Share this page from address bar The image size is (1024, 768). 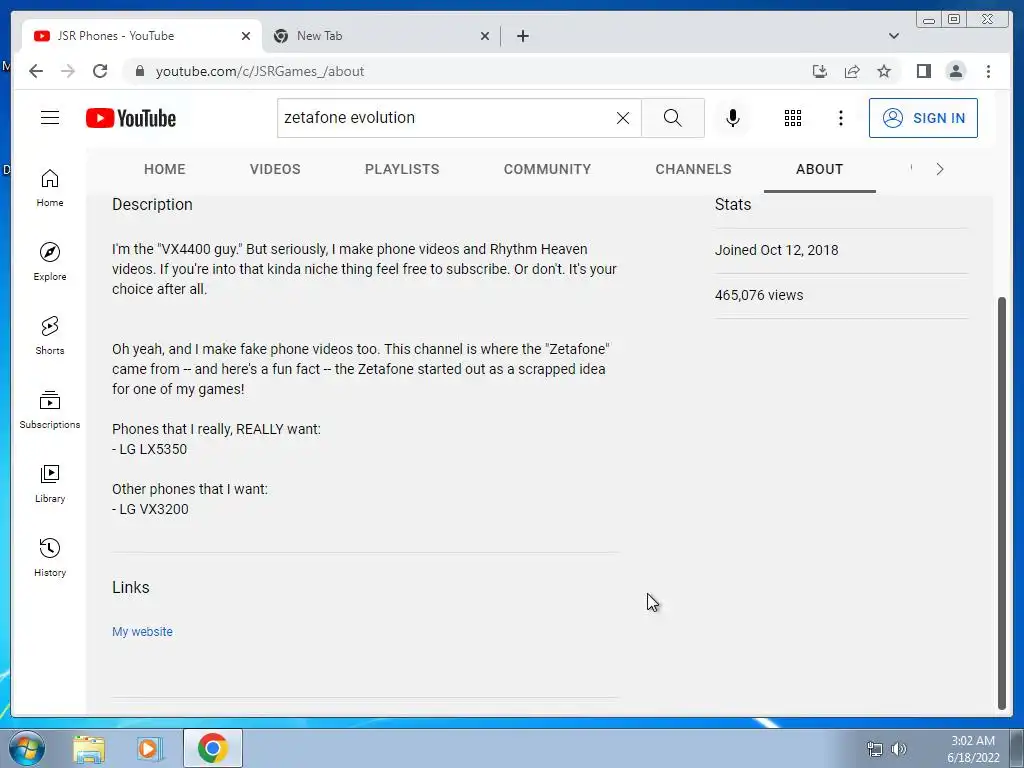coord(852,71)
